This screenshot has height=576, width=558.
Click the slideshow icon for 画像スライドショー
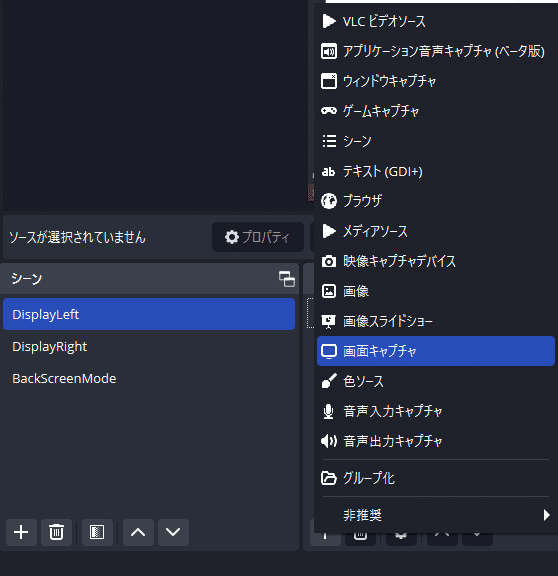(x=328, y=322)
